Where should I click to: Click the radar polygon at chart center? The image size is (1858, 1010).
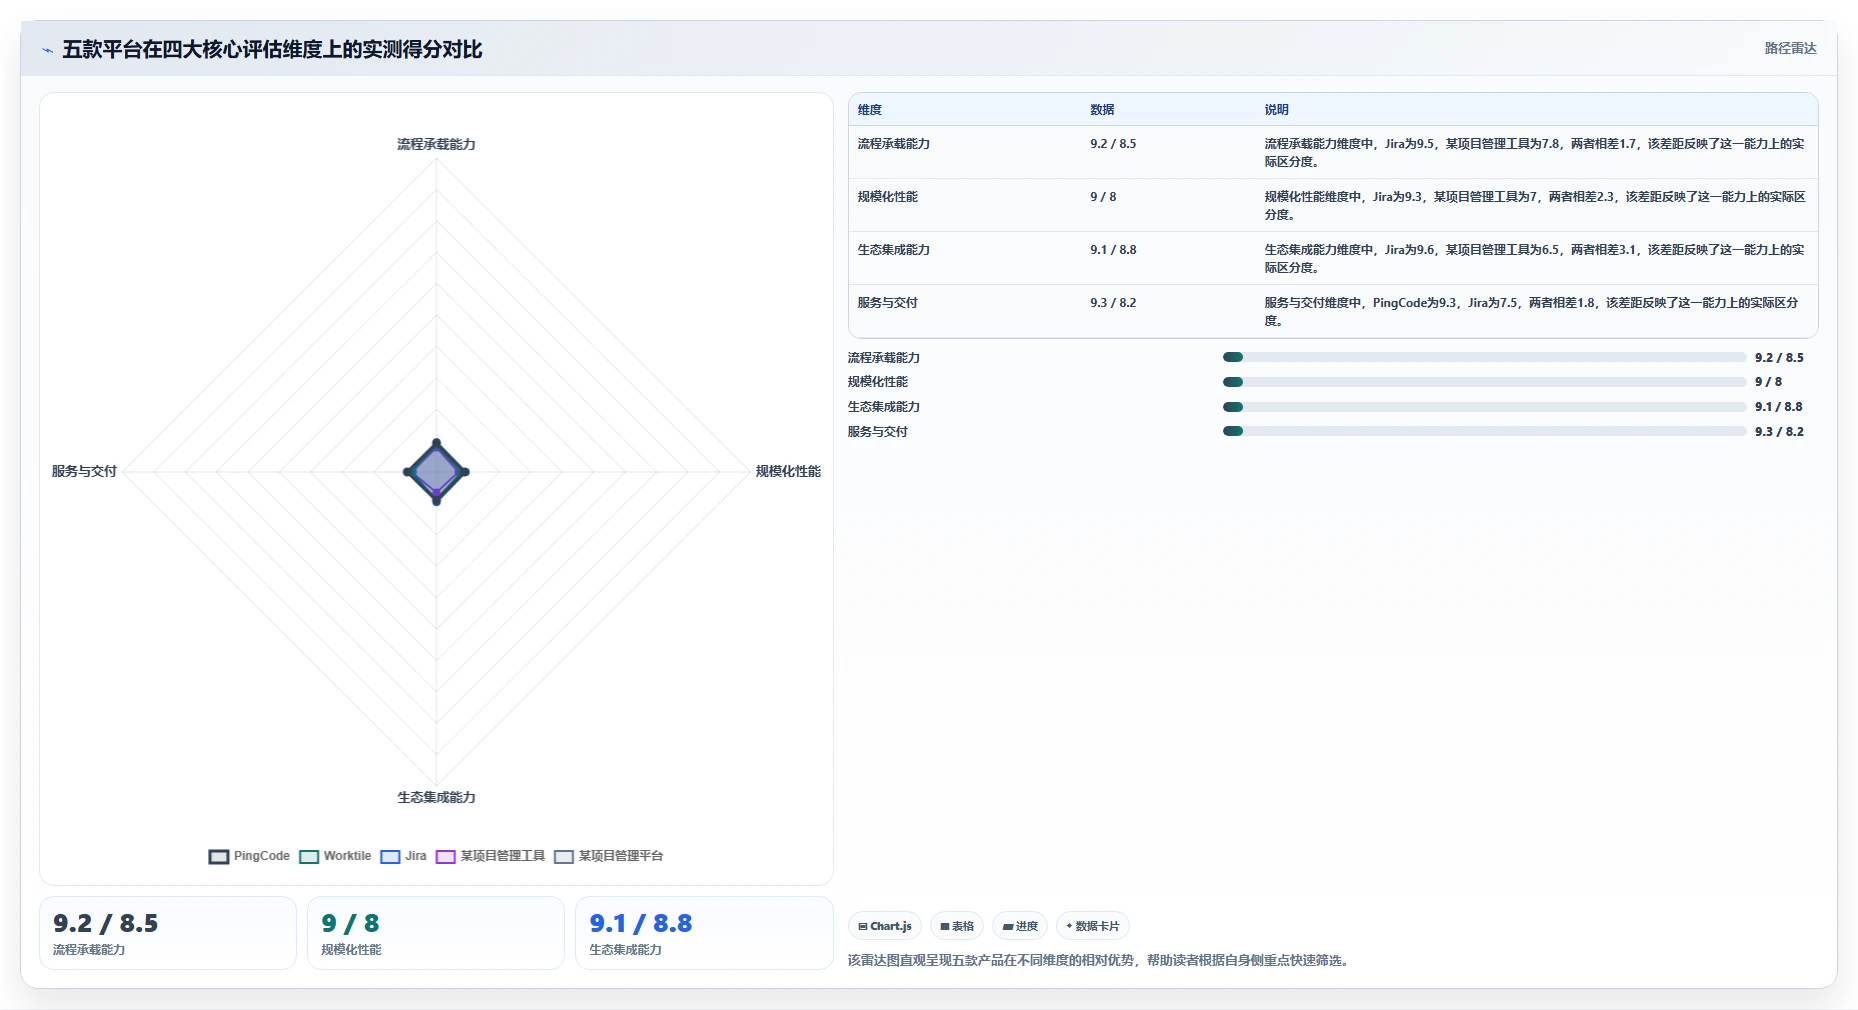[436, 472]
